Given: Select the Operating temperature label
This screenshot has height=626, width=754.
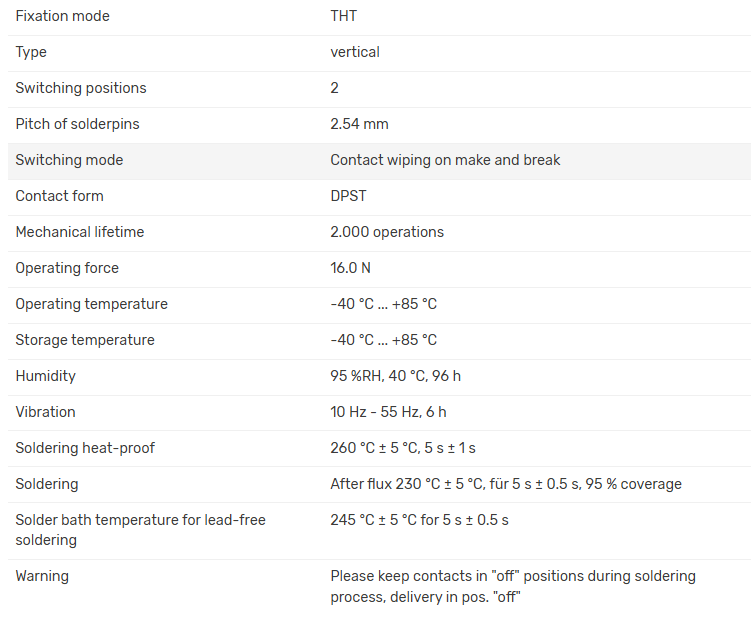Looking at the screenshot, I should [91, 304].
